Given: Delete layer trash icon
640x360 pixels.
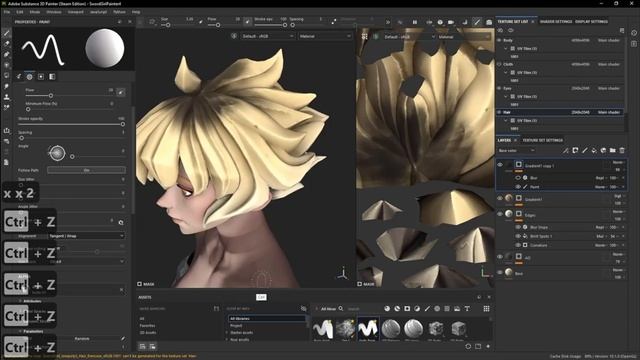Looking at the screenshot, I should 622,151.
